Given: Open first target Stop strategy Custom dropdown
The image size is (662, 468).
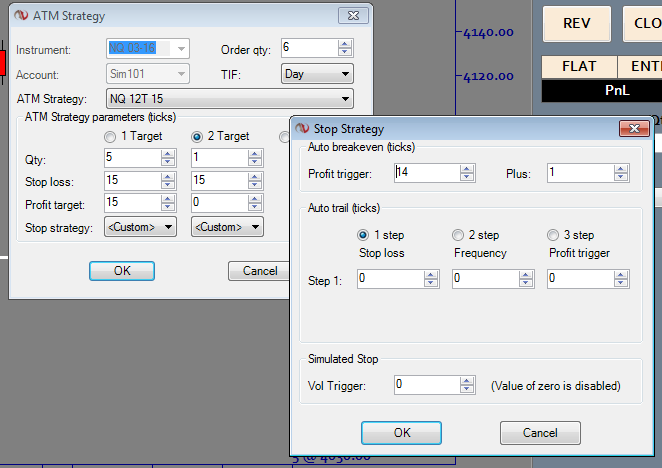Looking at the screenshot, I should (x=140, y=227).
